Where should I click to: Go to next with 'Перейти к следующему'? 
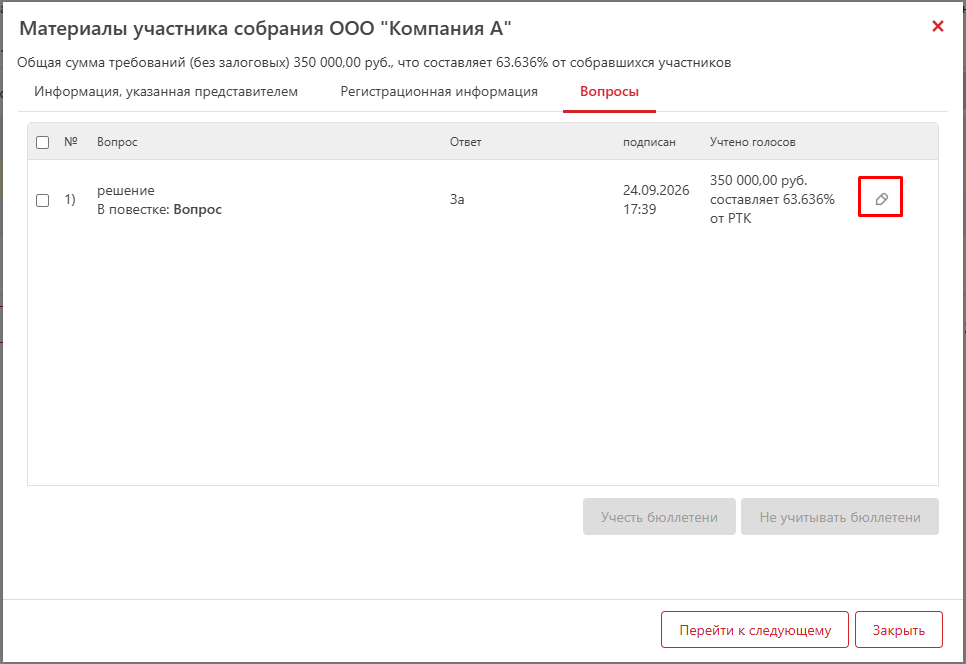755,630
